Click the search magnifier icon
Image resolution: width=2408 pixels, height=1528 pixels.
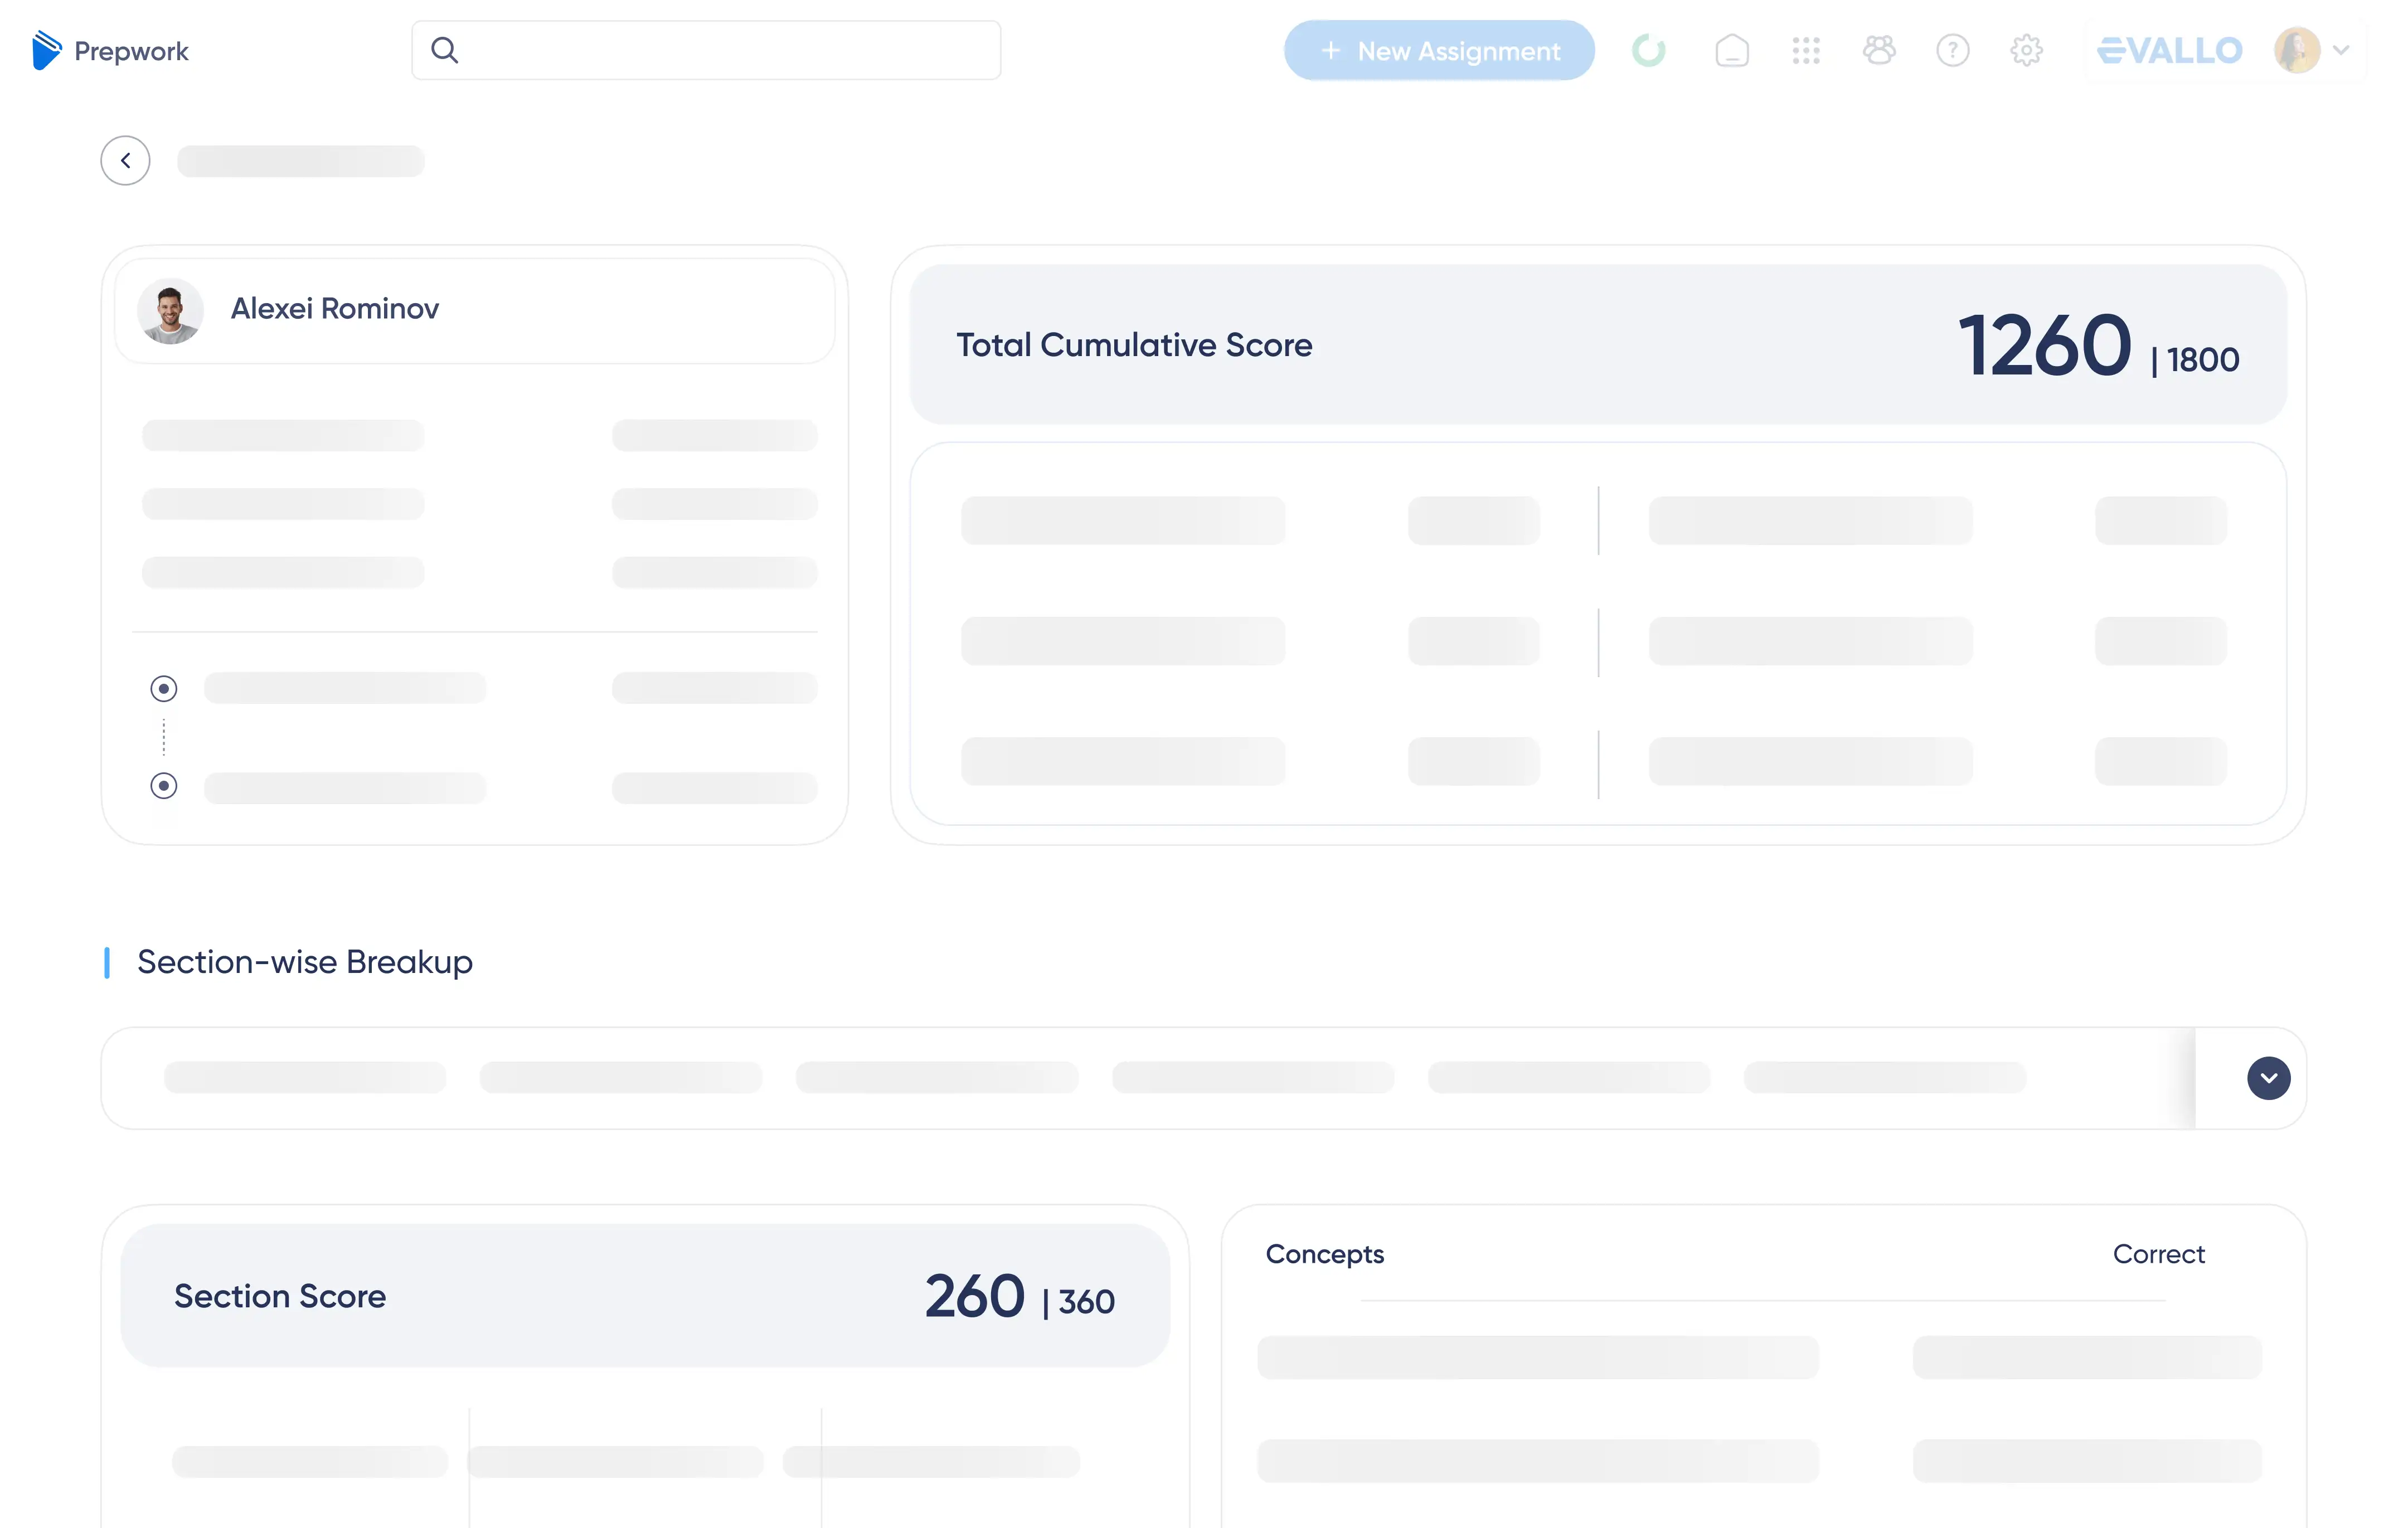[445, 50]
